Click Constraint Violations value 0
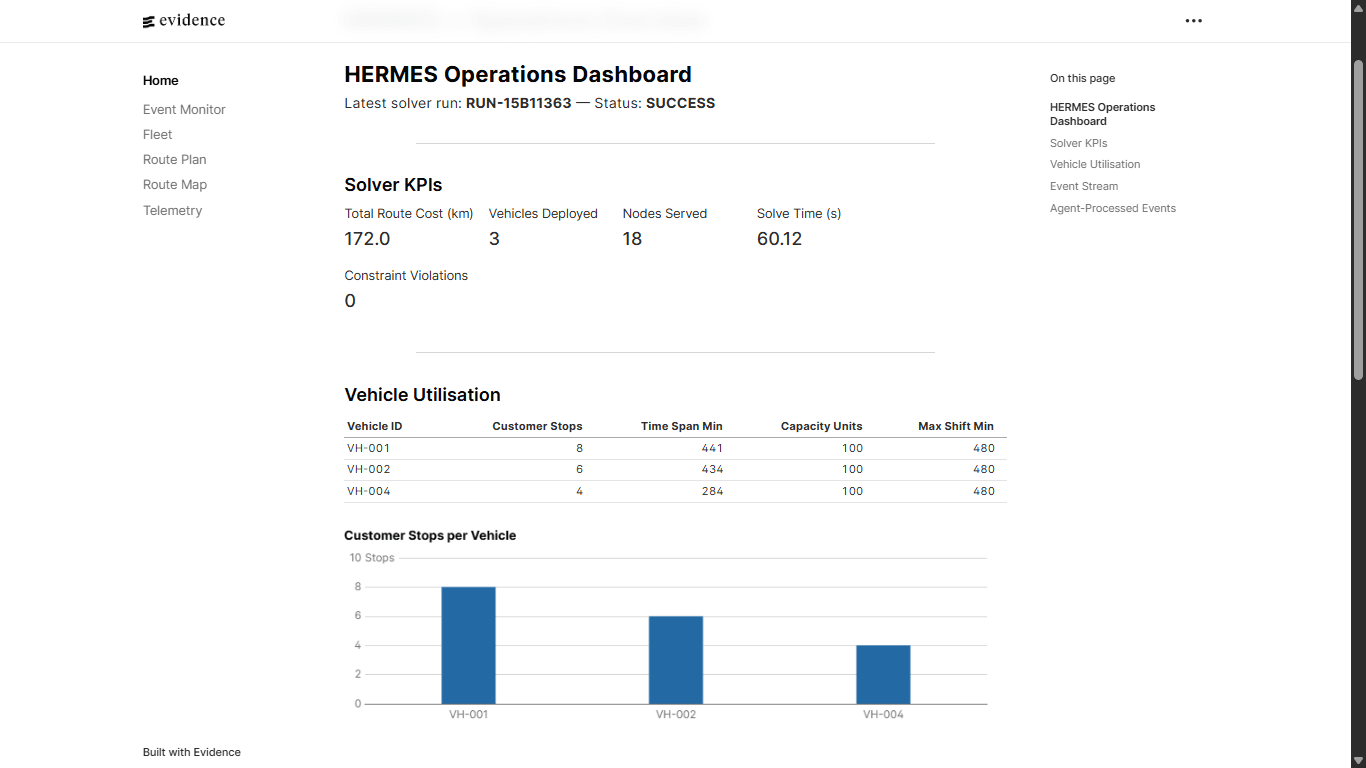1366x768 pixels. 350,301
